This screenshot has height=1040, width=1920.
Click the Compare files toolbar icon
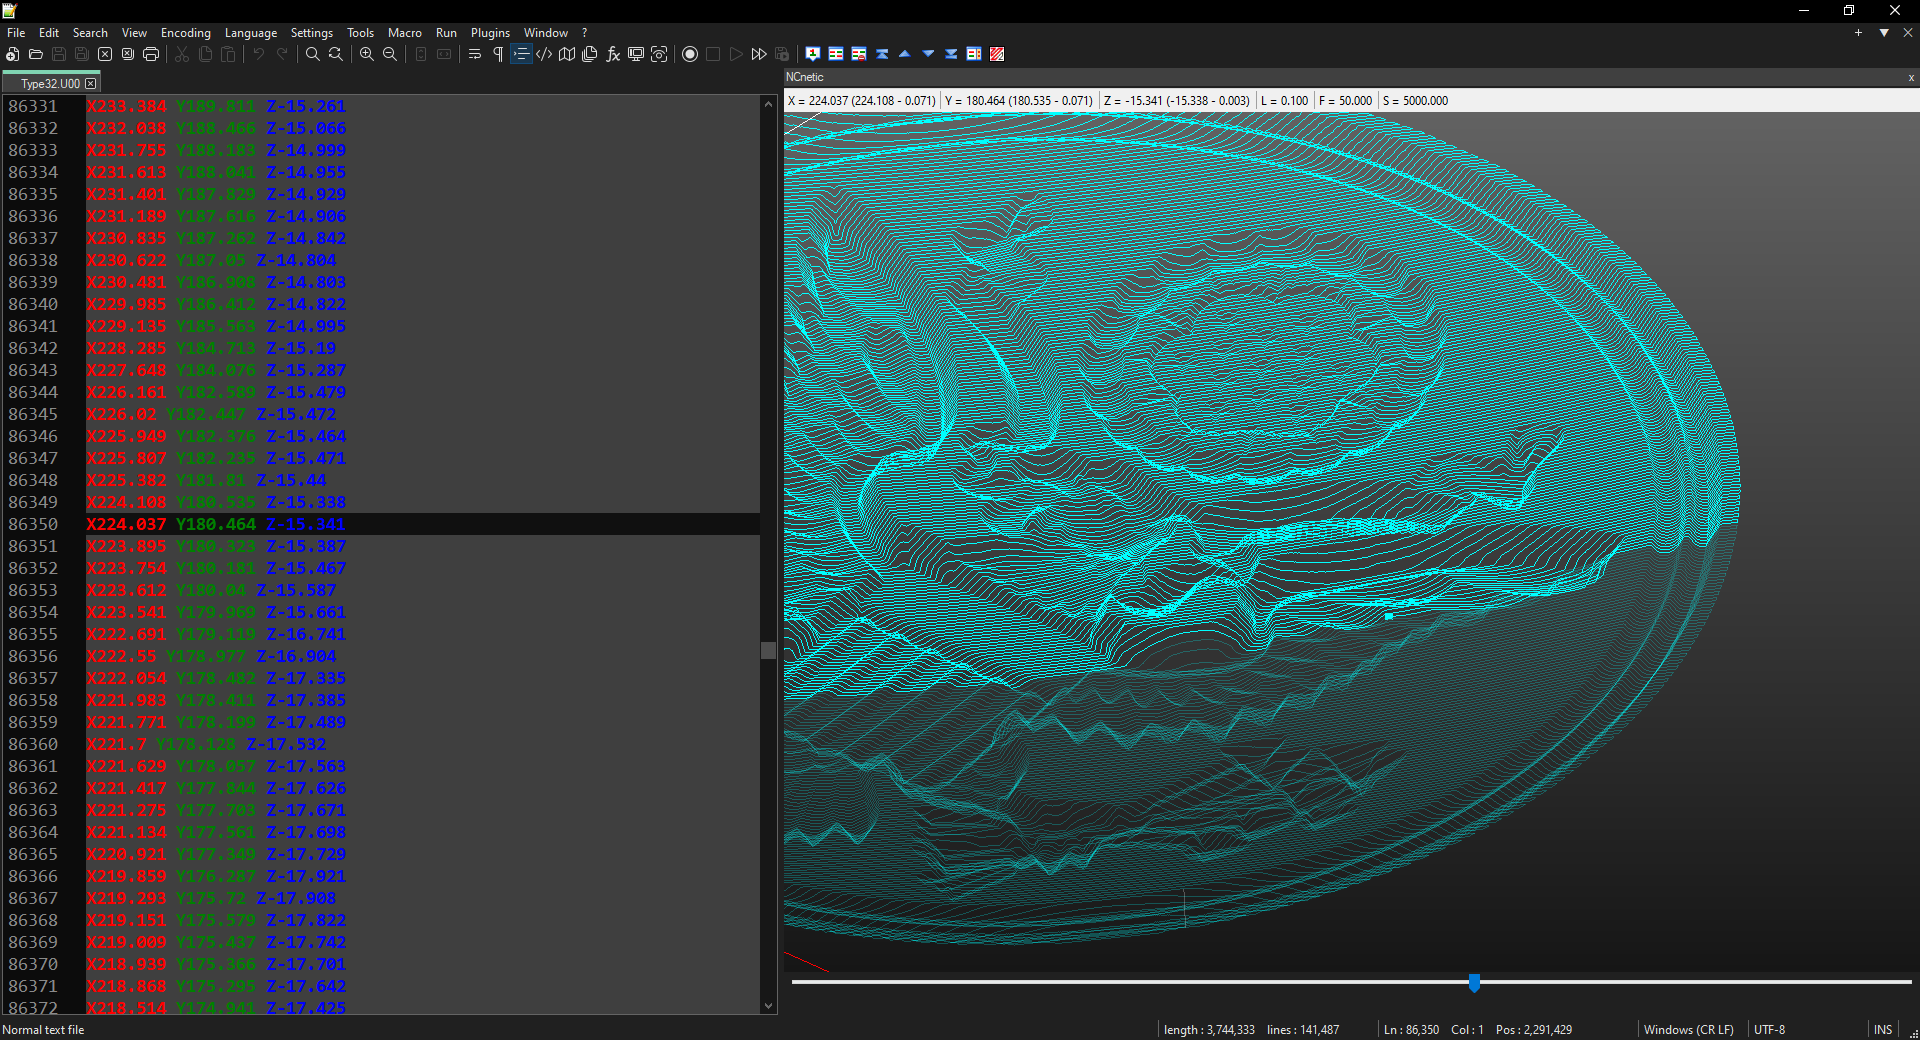tap(836, 54)
